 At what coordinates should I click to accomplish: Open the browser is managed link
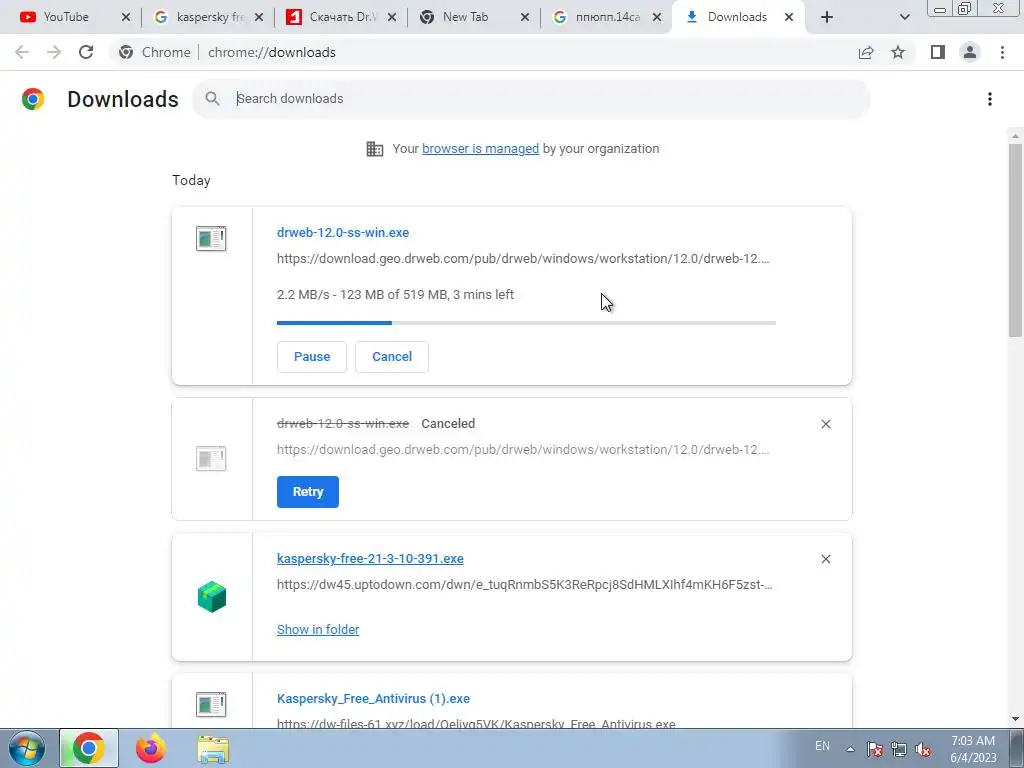pyautogui.click(x=481, y=149)
